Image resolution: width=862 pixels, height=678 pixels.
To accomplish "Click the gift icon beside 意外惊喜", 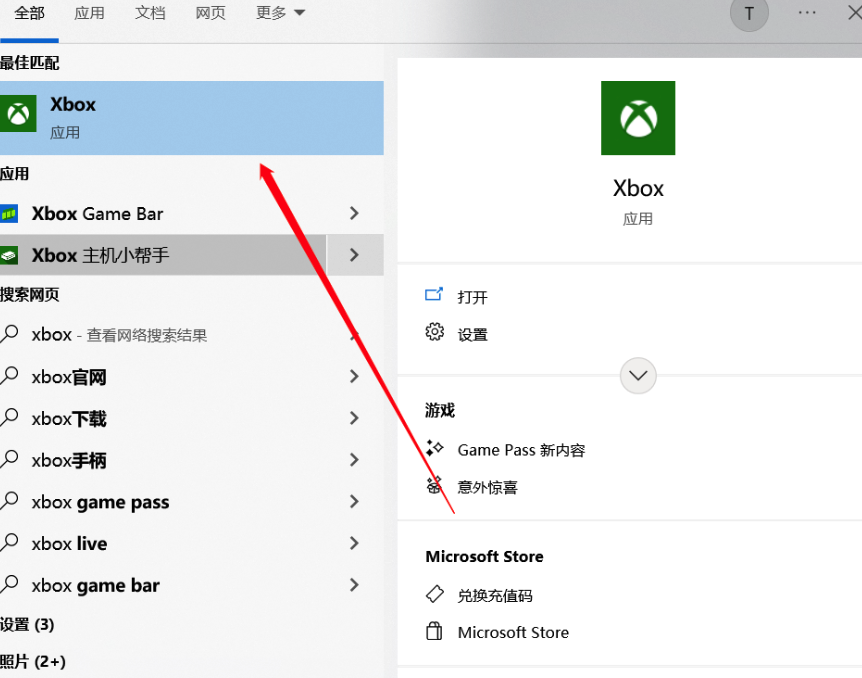I will (x=434, y=485).
